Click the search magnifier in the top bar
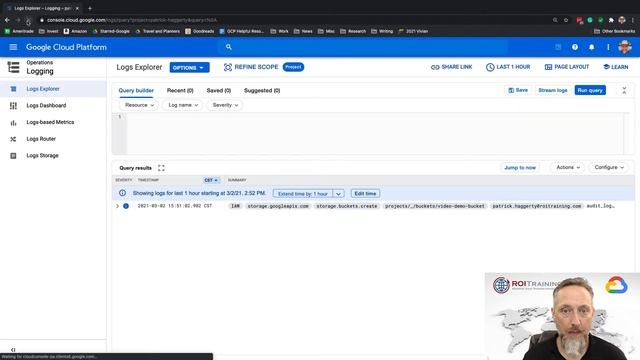This screenshot has height=360, width=640. (x=229, y=47)
